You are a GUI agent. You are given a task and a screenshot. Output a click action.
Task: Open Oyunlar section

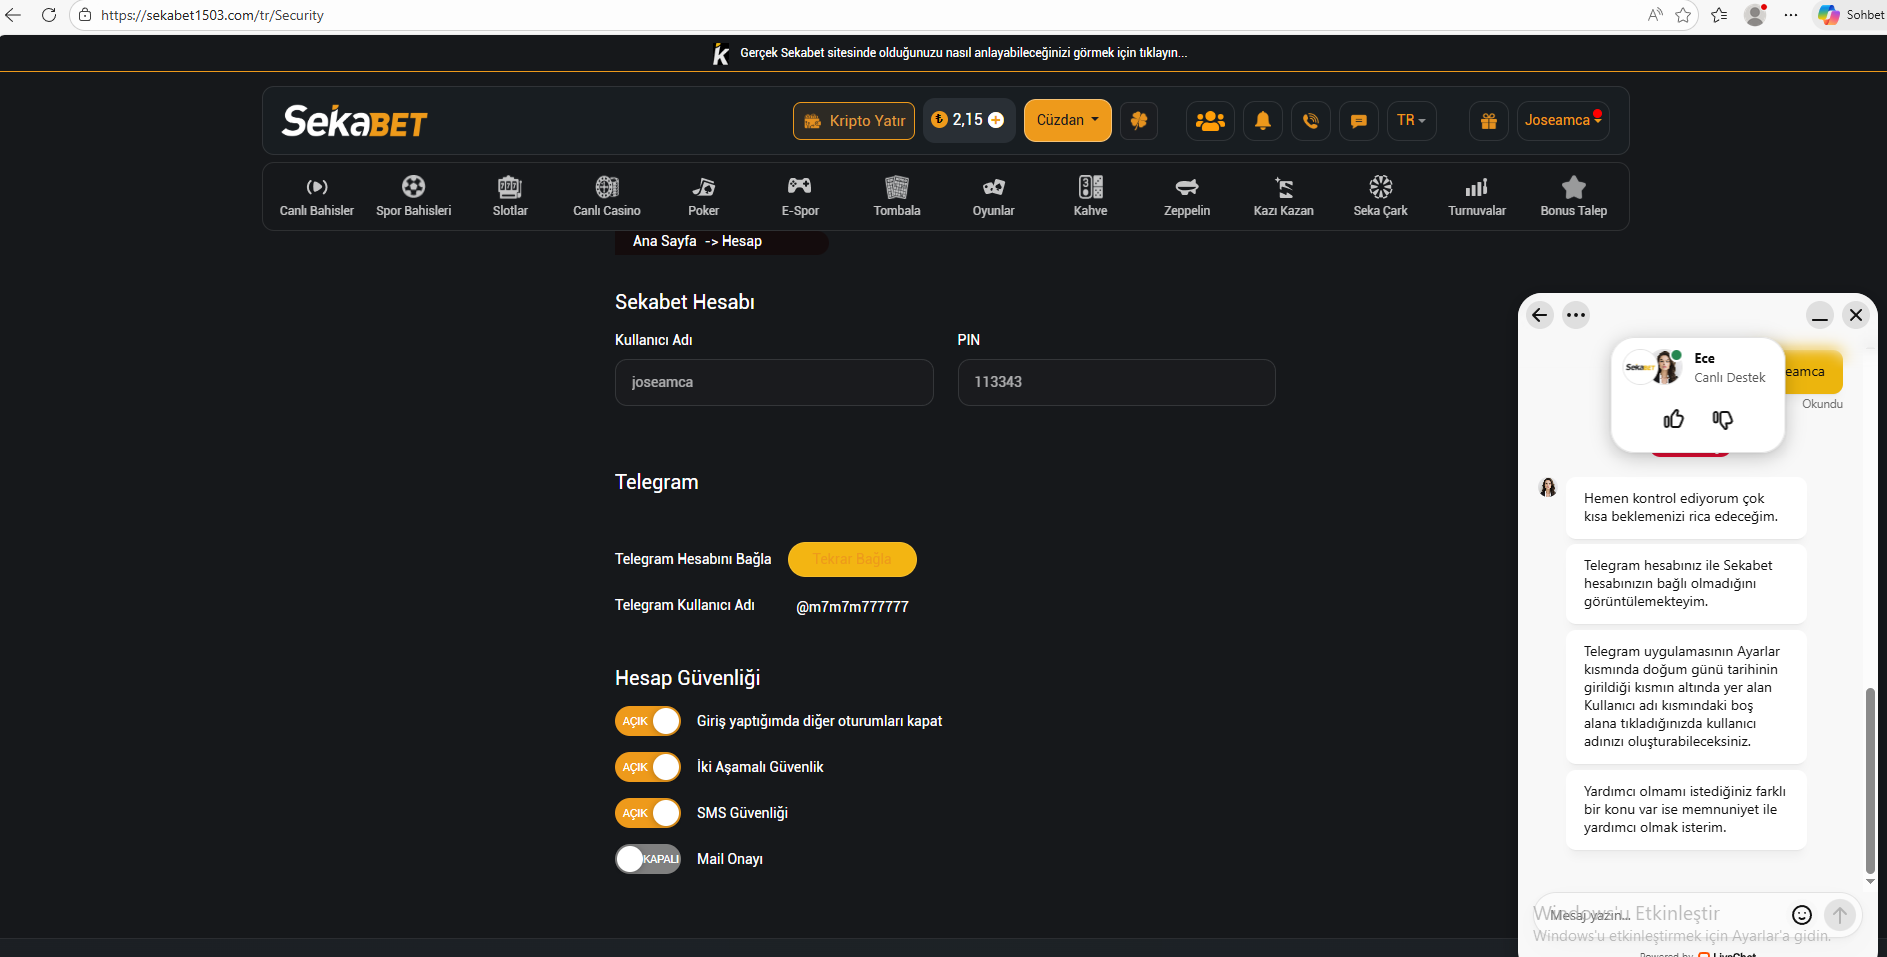[x=994, y=197]
